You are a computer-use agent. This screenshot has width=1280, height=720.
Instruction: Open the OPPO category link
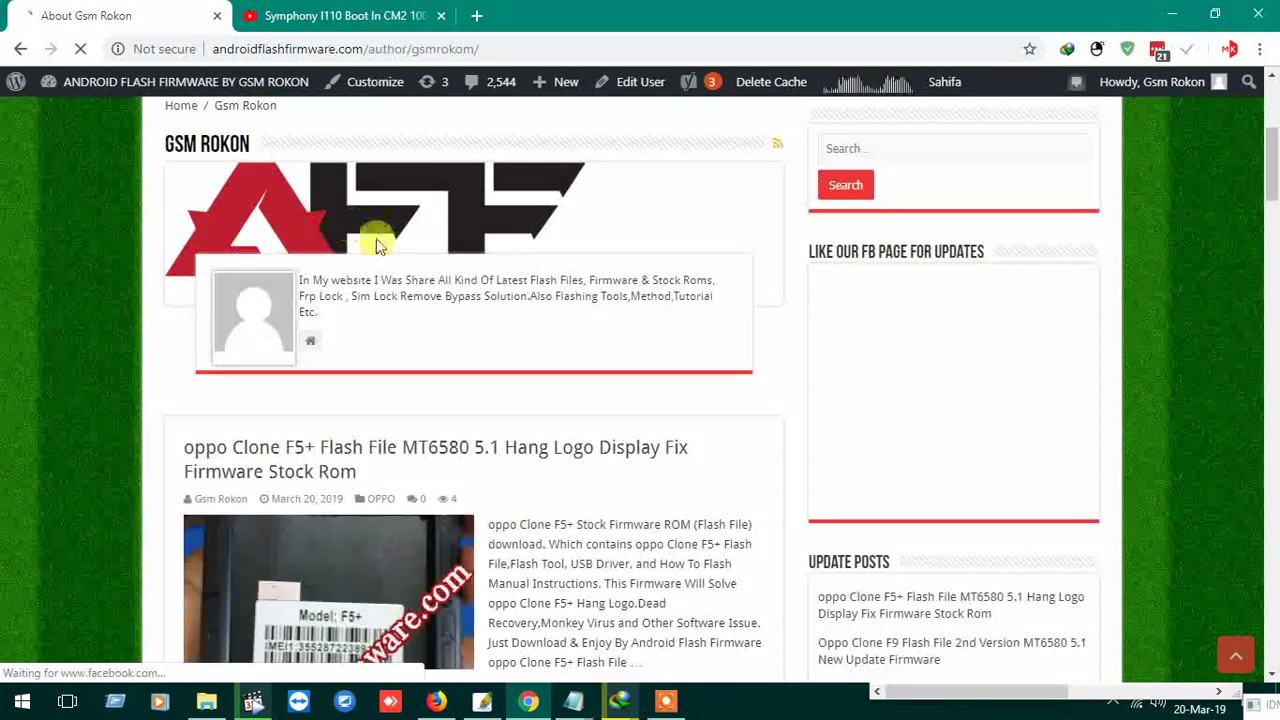pyautogui.click(x=381, y=499)
